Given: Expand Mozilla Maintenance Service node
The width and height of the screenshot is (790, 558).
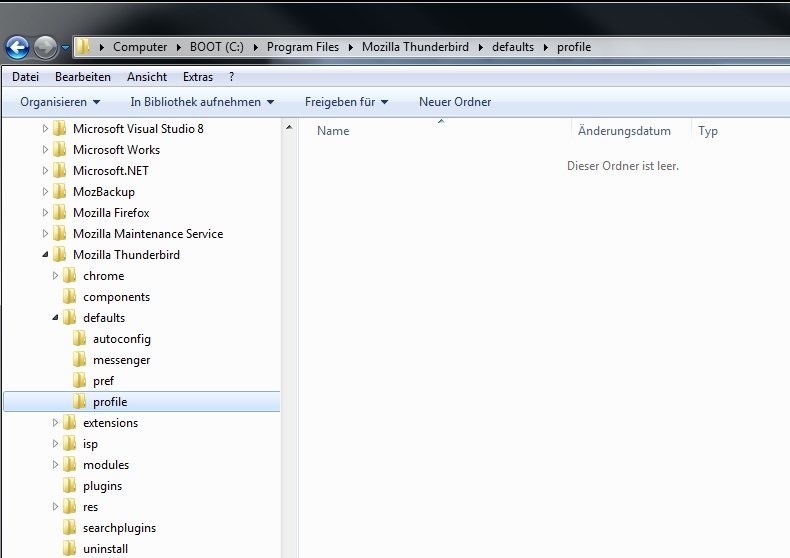Looking at the screenshot, I should pos(45,234).
